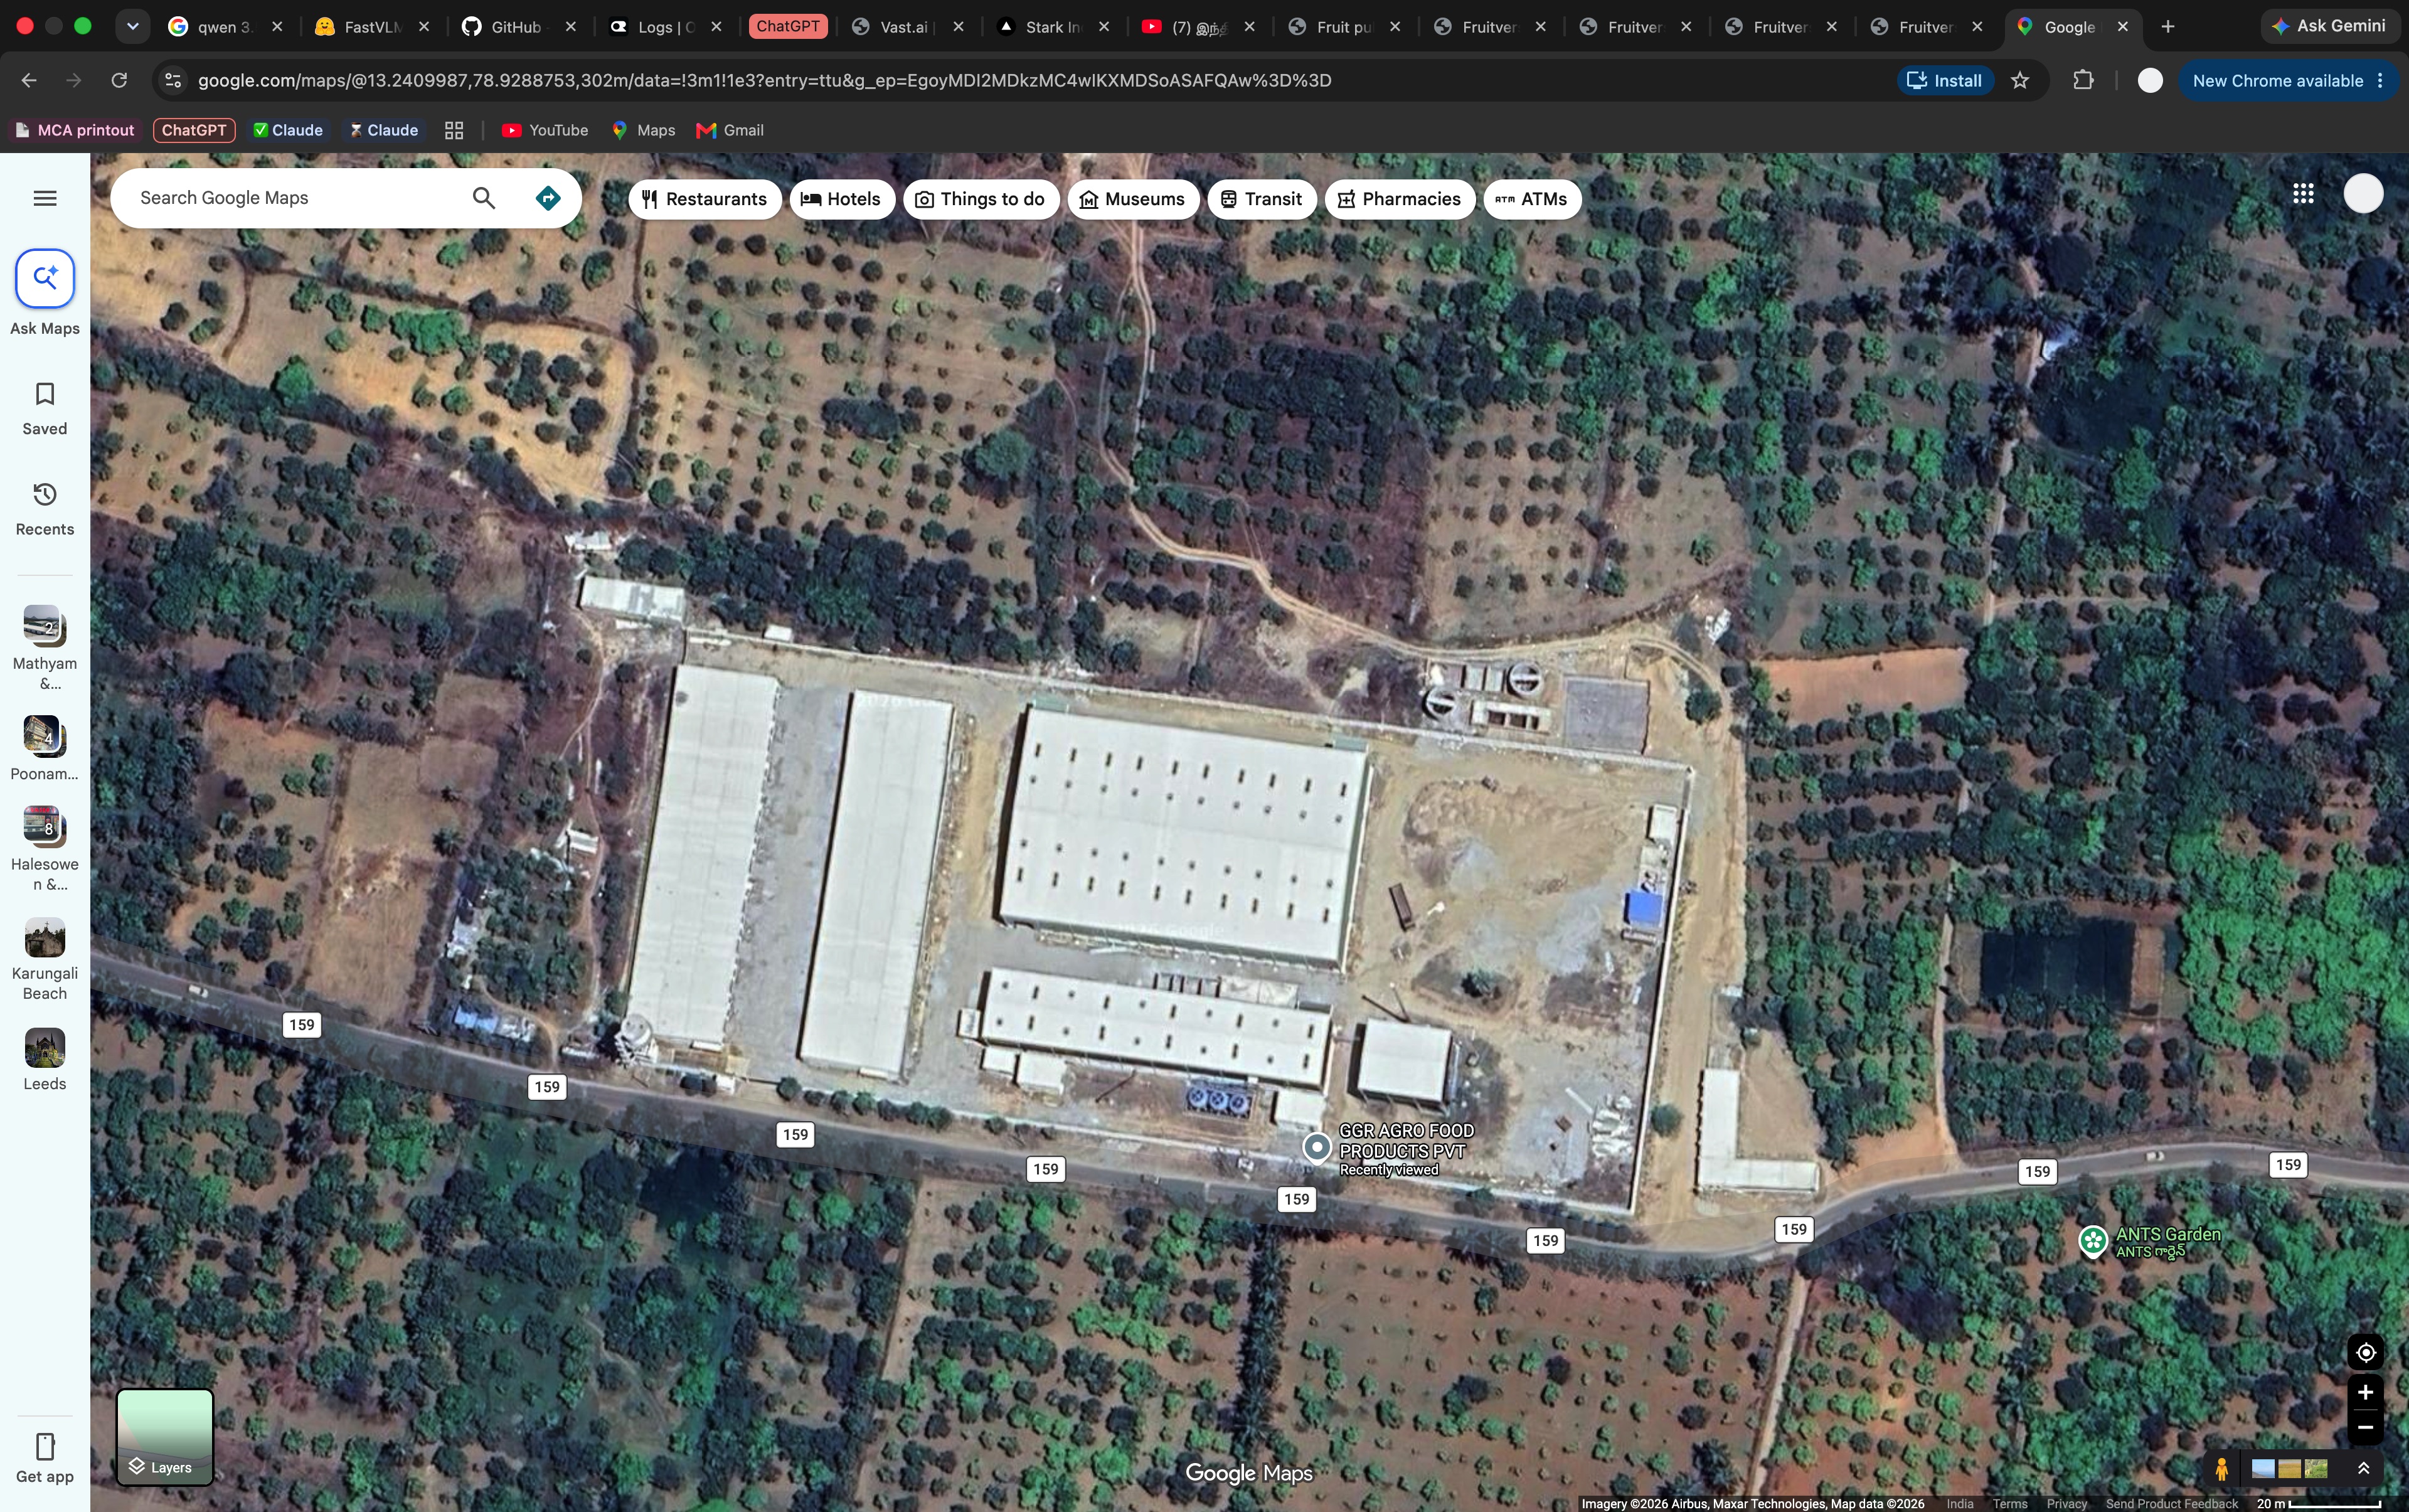Image resolution: width=2409 pixels, height=1512 pixels.
Task: Toggle the Layers map view
Action: tap(165, 1437)
